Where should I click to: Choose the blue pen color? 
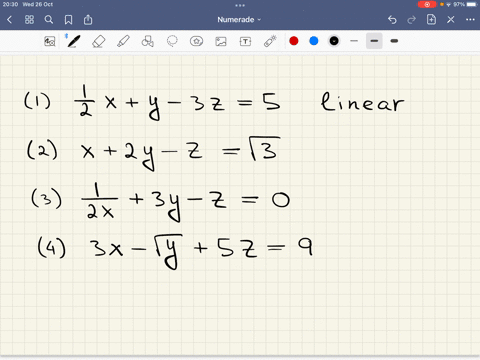point(314,41)
